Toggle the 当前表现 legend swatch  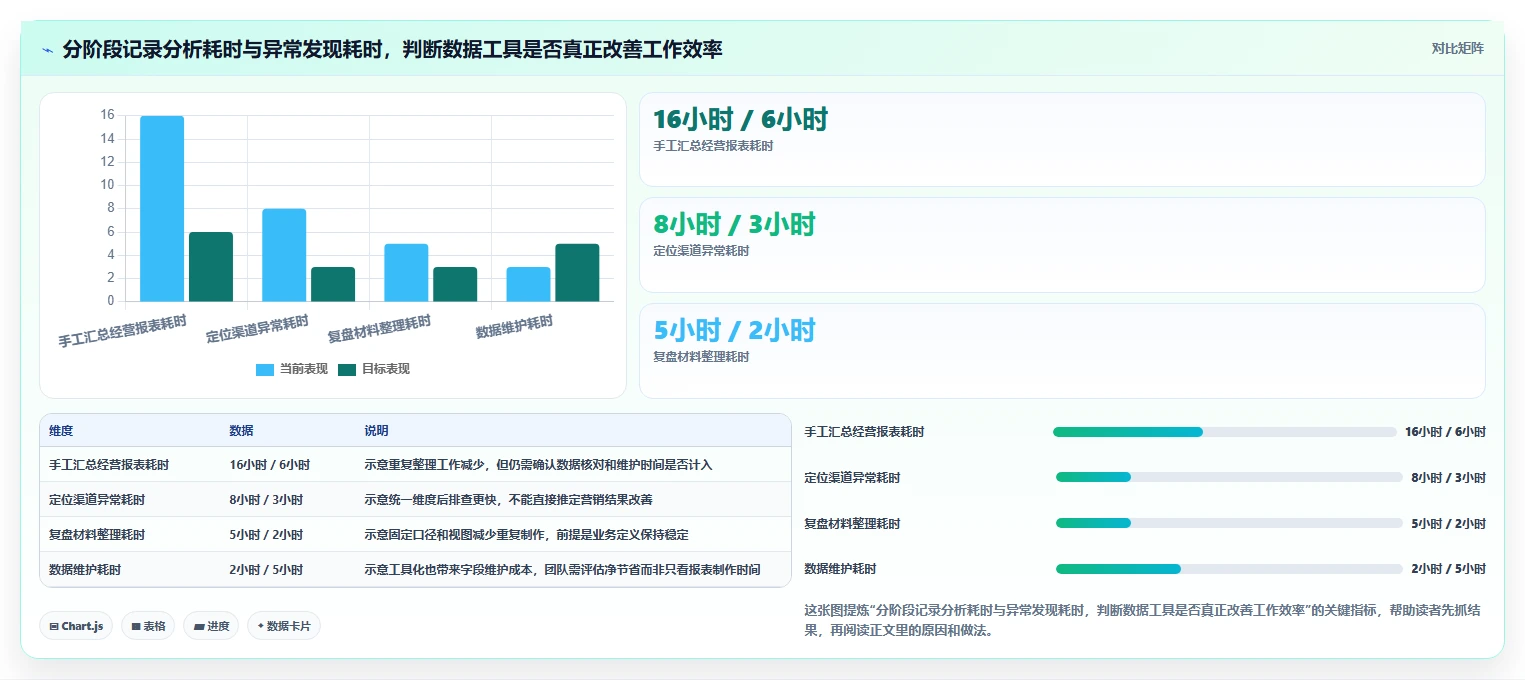[x=265, y=369]
